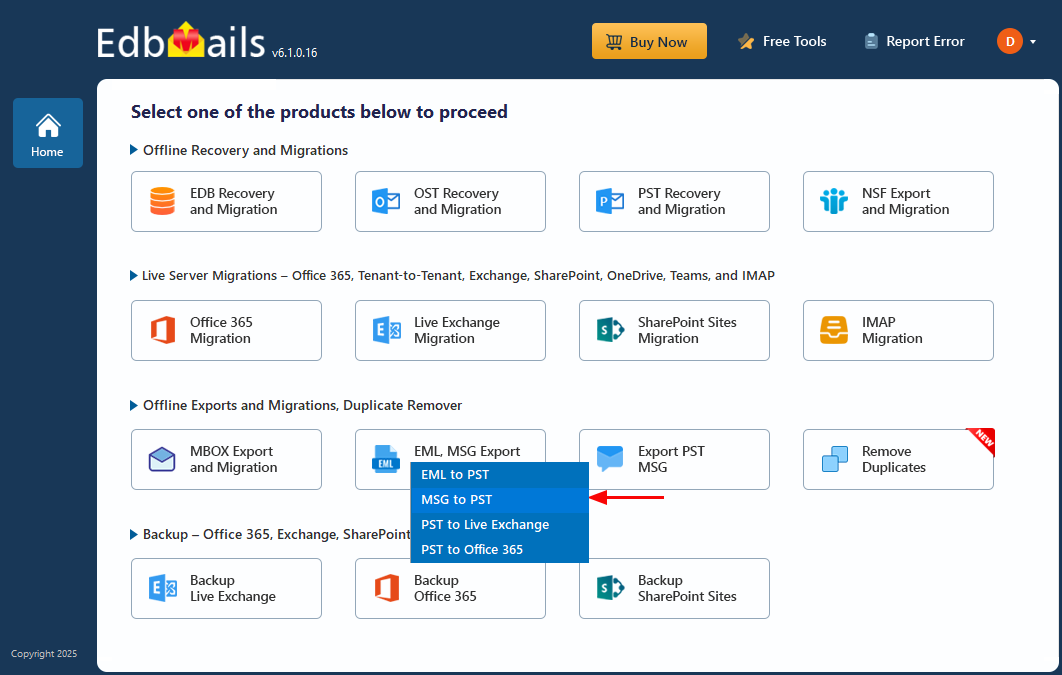
Task: Click the Remove Duplicates squares icon
Action: tap(834, 459)
